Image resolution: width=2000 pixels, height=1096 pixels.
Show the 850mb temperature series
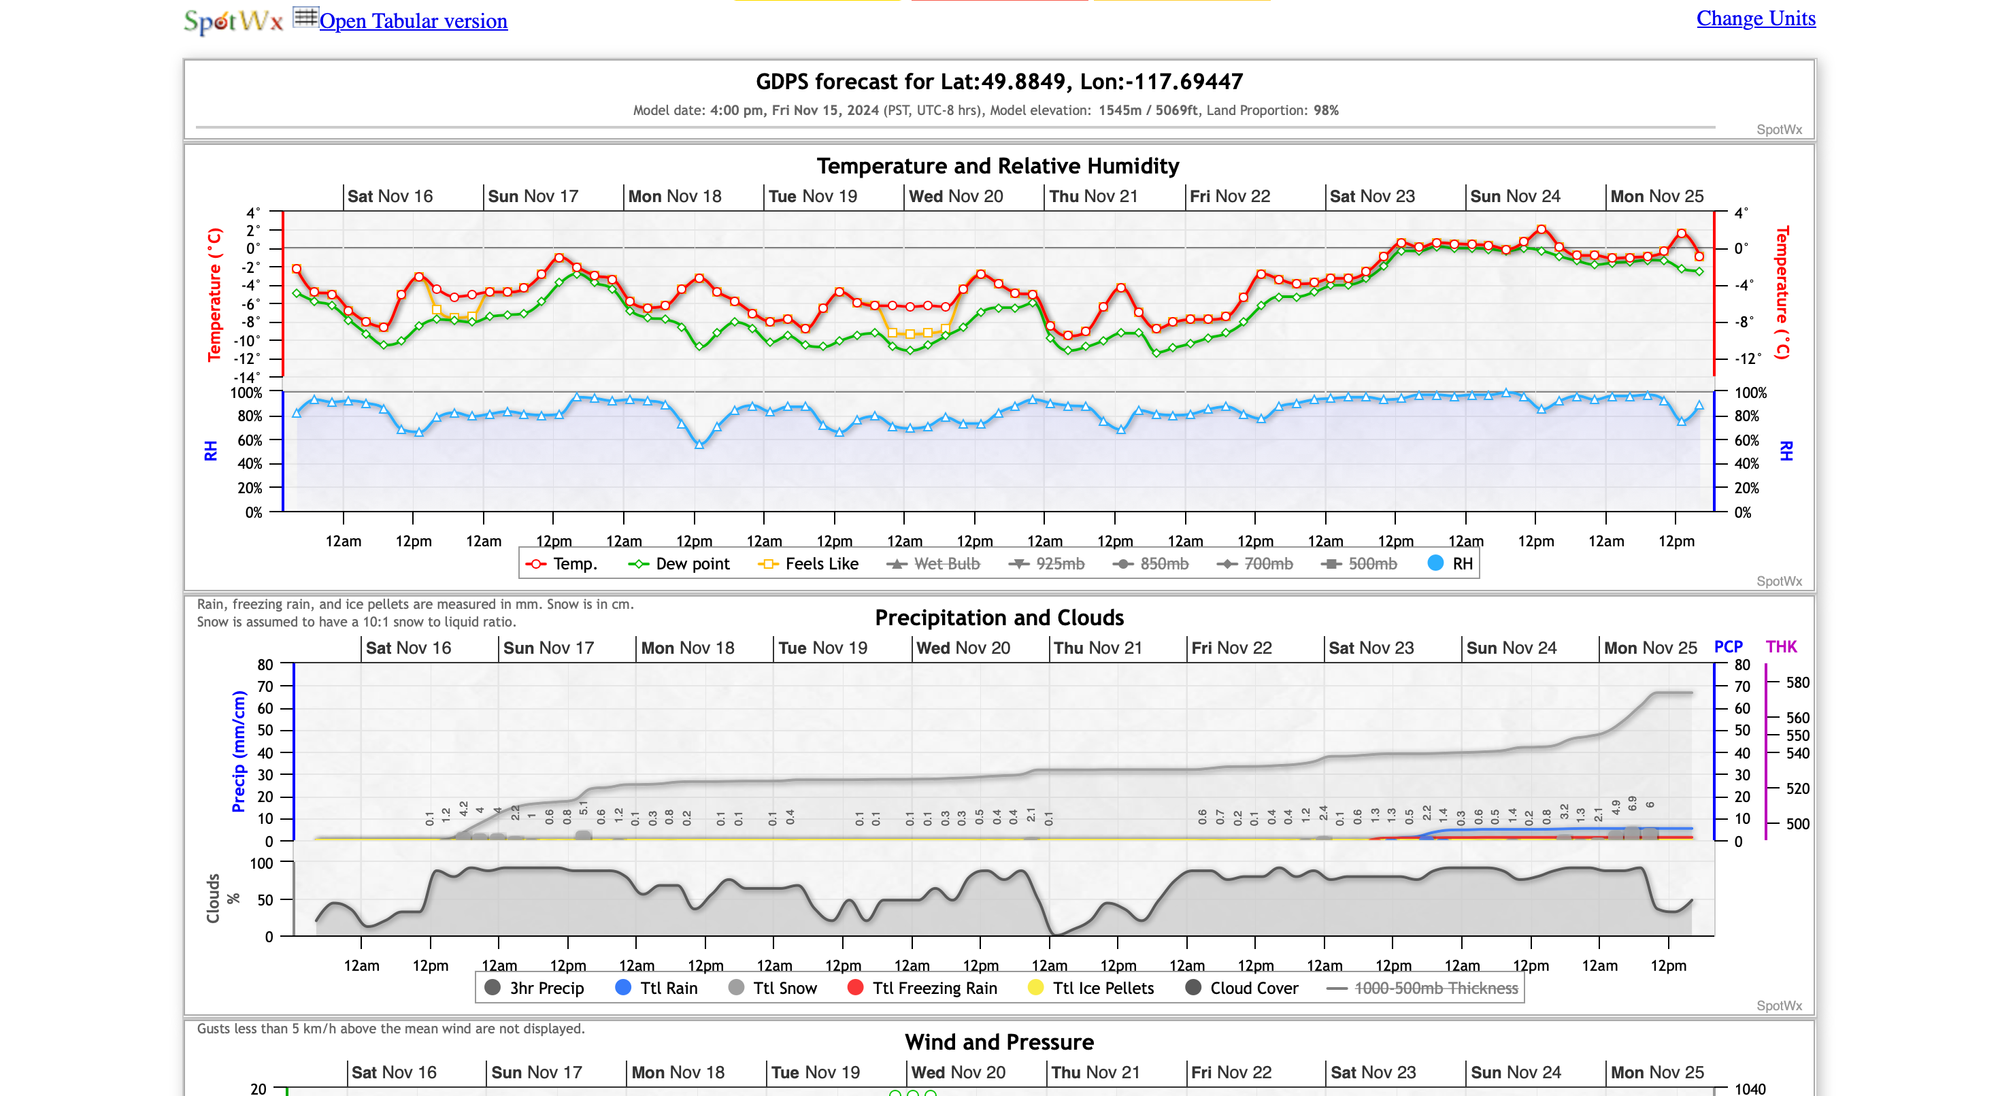click(1151, 564)
